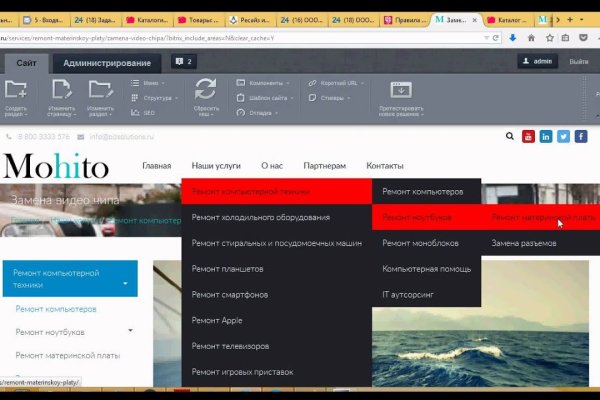The width and height of the screenshot is (600, 400).
Task: Click the Создать раздел icon
Action: [x=16, y=90]
